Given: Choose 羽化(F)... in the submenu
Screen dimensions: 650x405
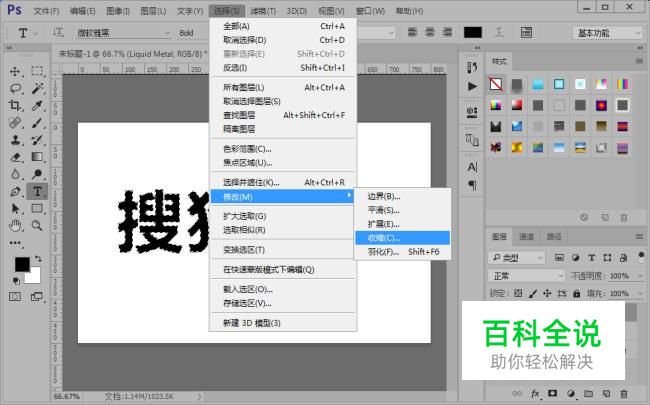Looking at the screenshot, I should click(403, 252).
